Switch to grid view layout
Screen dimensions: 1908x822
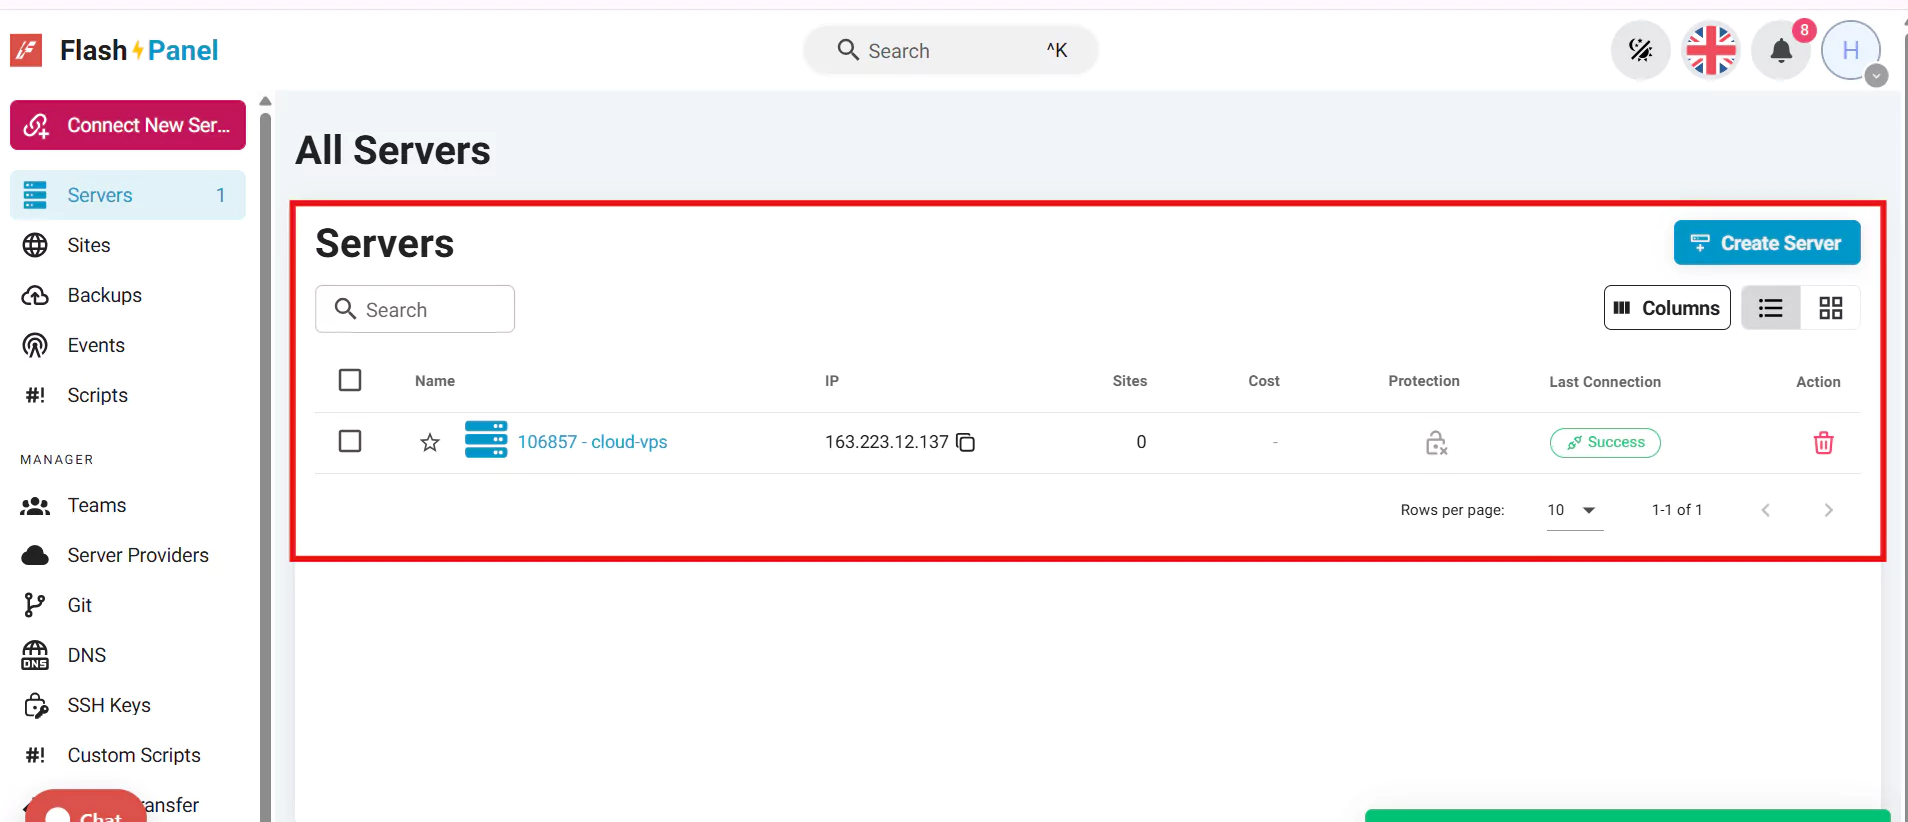(1830, 308)
